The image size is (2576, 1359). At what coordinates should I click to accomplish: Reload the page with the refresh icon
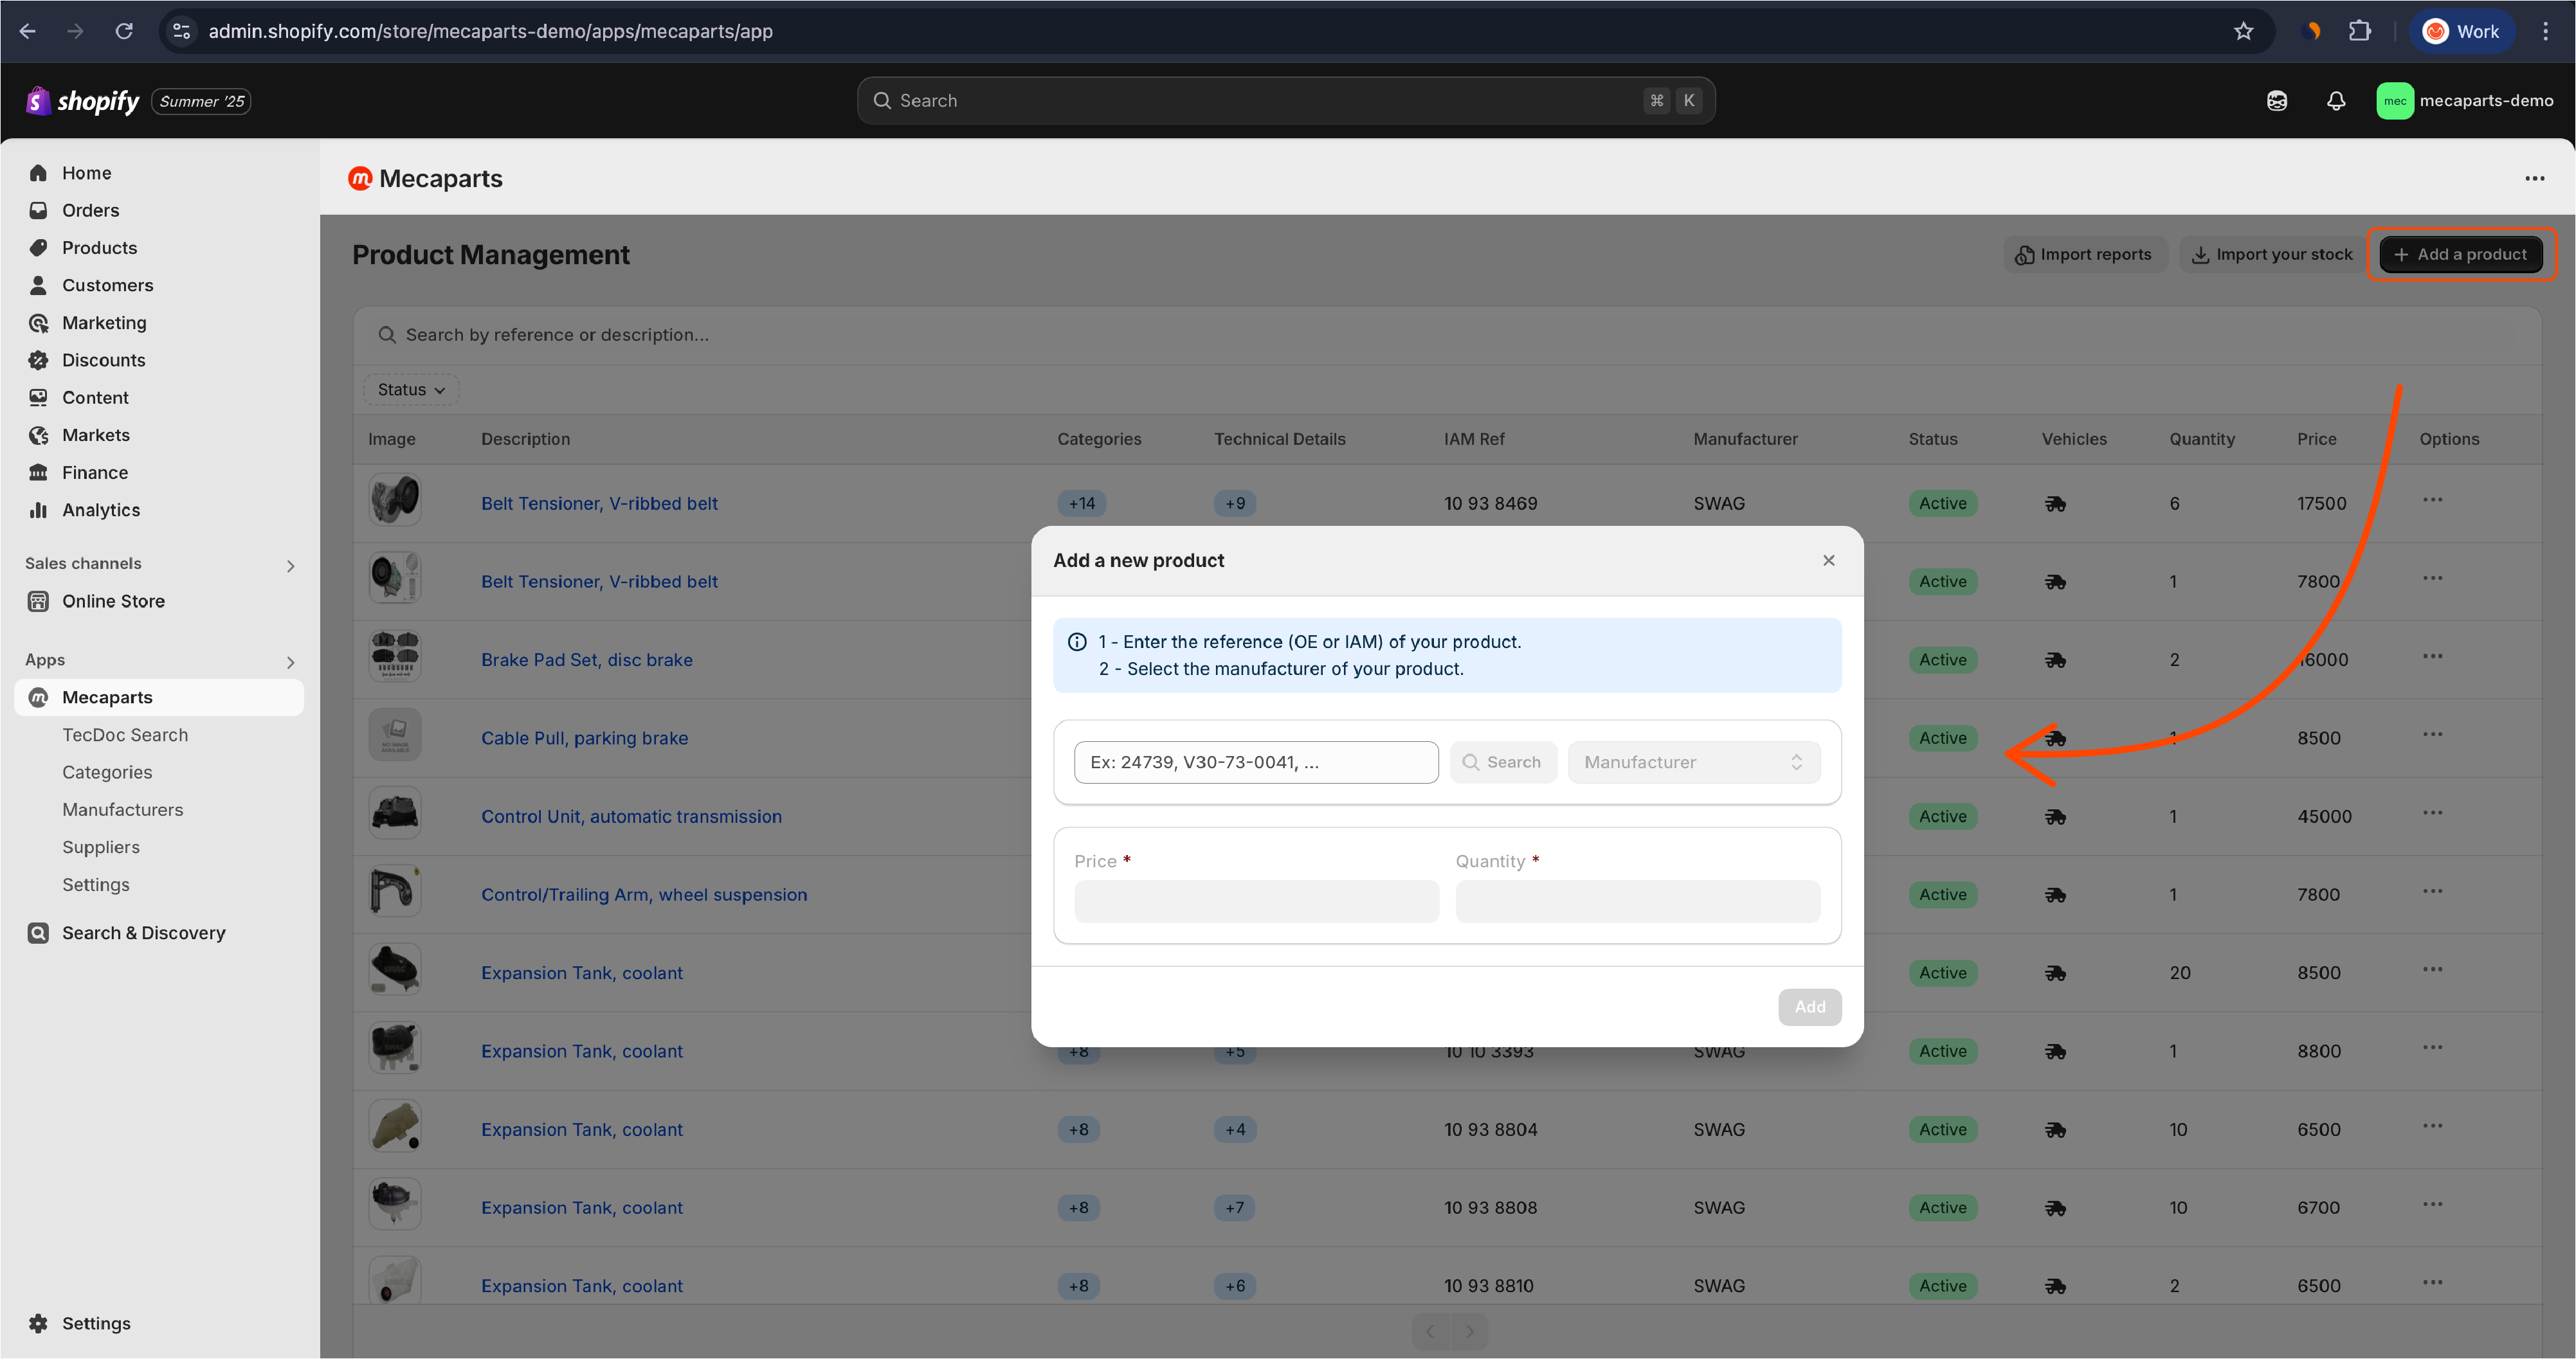point(124,31)
